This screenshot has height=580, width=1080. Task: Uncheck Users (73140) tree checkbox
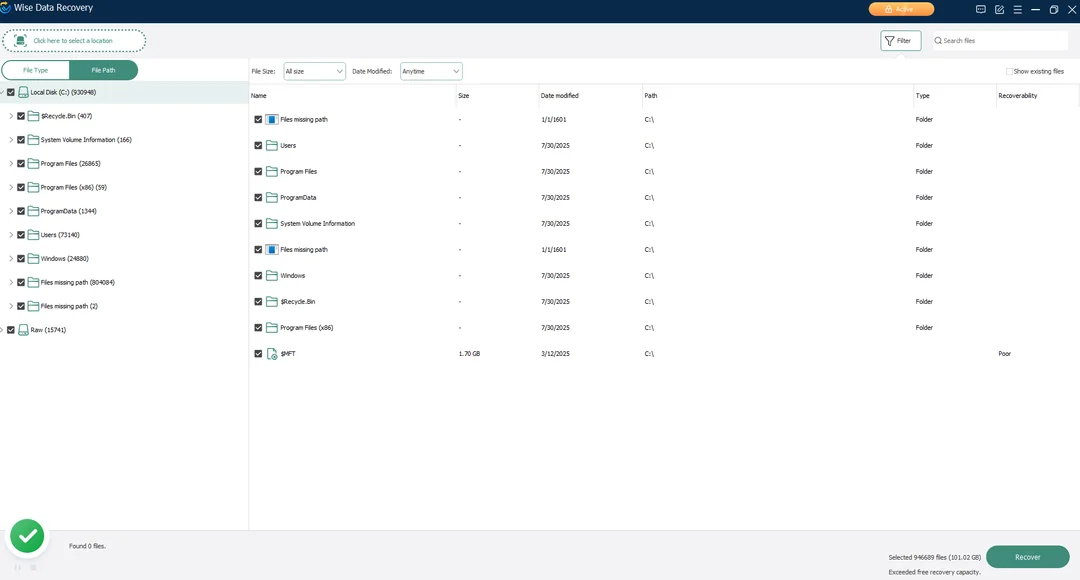pos(21,235)
